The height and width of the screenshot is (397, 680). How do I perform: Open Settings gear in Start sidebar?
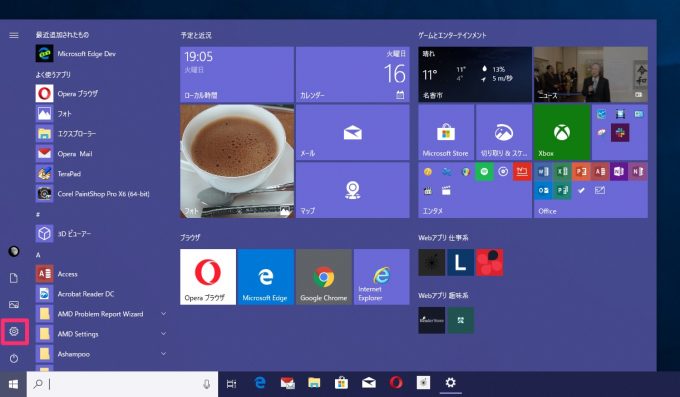14,332
